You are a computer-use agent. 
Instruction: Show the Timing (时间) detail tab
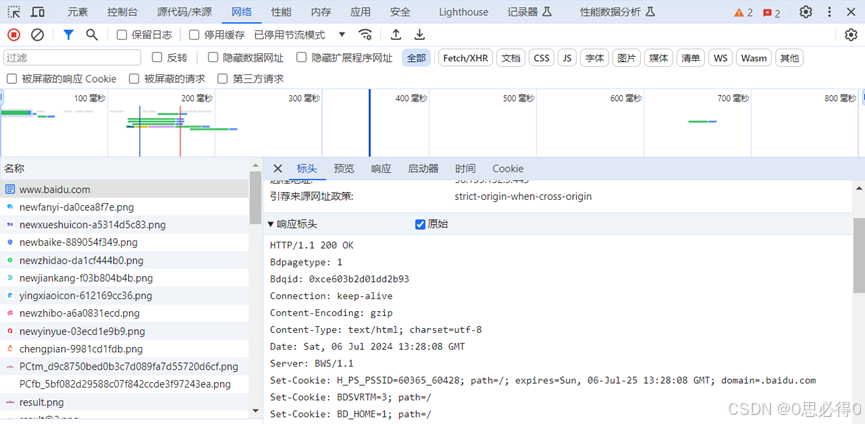tap(465, 168)
